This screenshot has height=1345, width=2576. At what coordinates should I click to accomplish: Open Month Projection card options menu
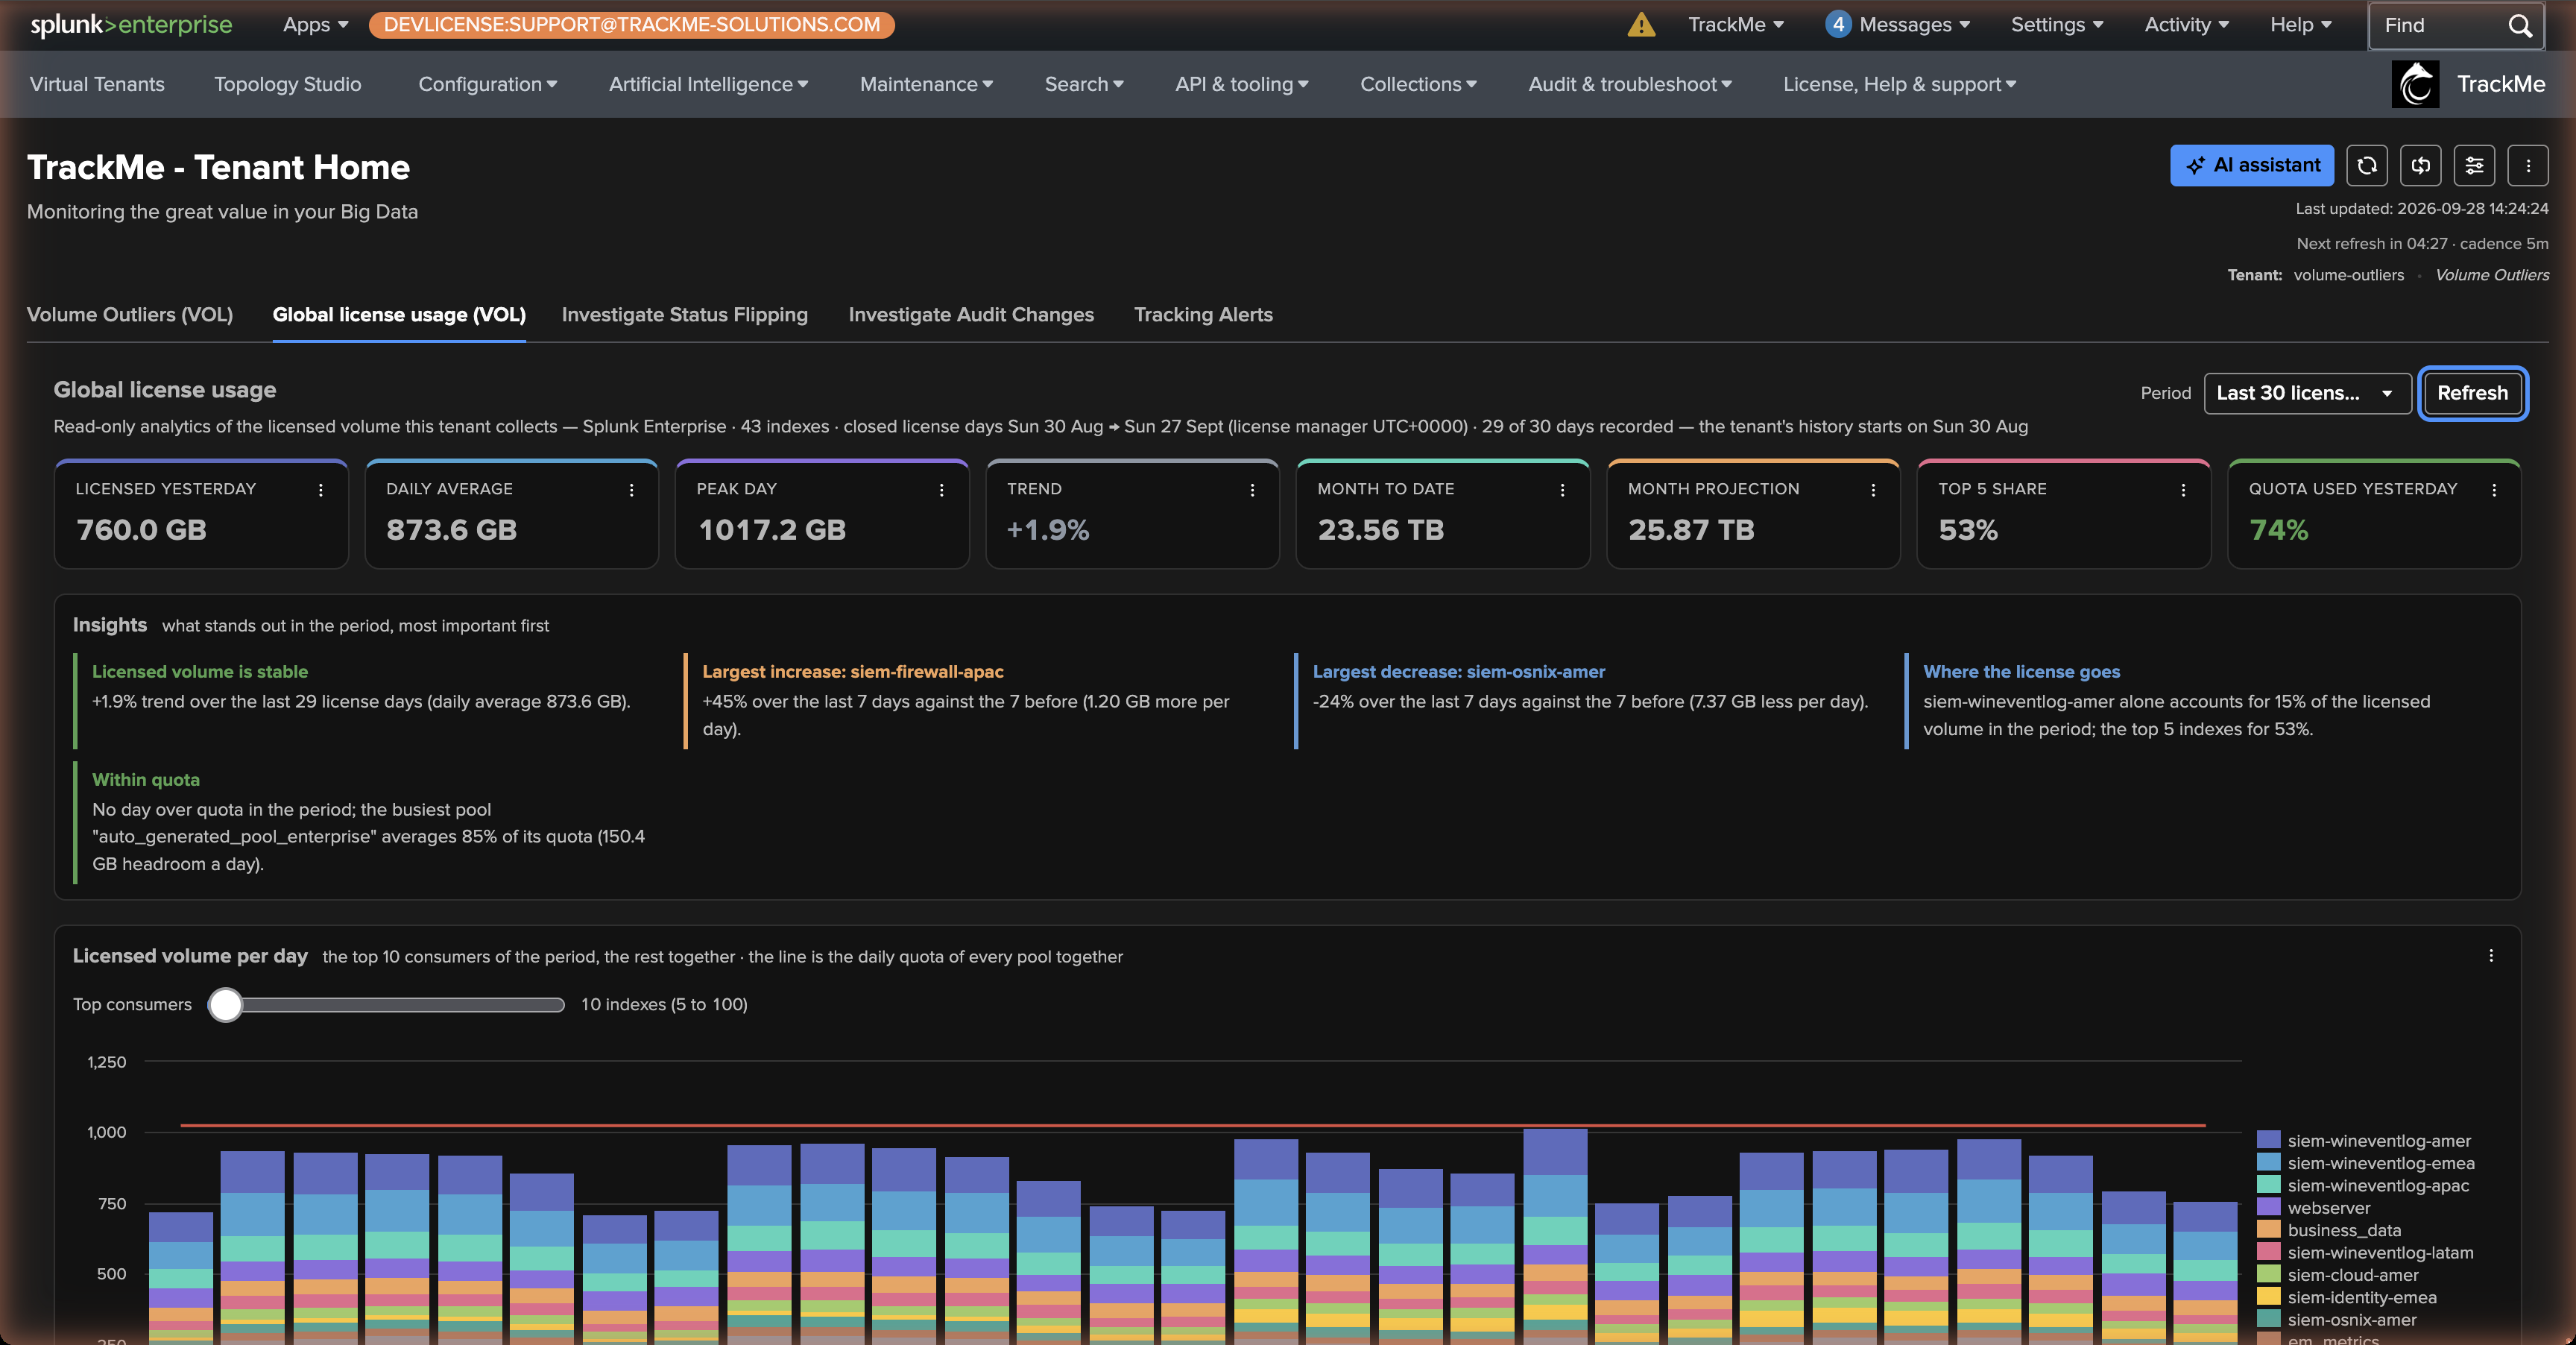1873,490
